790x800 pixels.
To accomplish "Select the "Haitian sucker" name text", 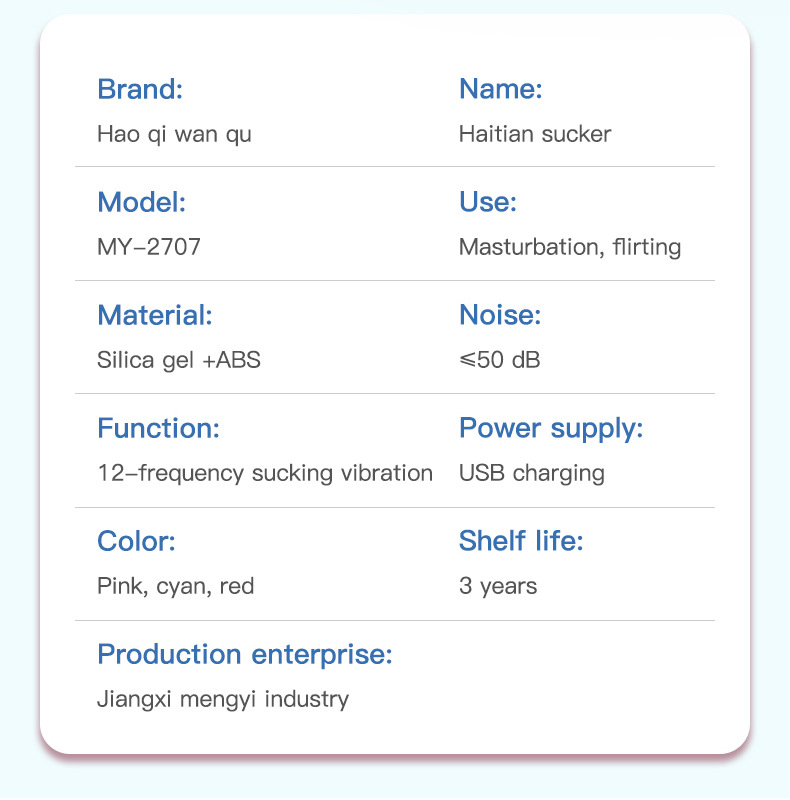I will 534,134.
